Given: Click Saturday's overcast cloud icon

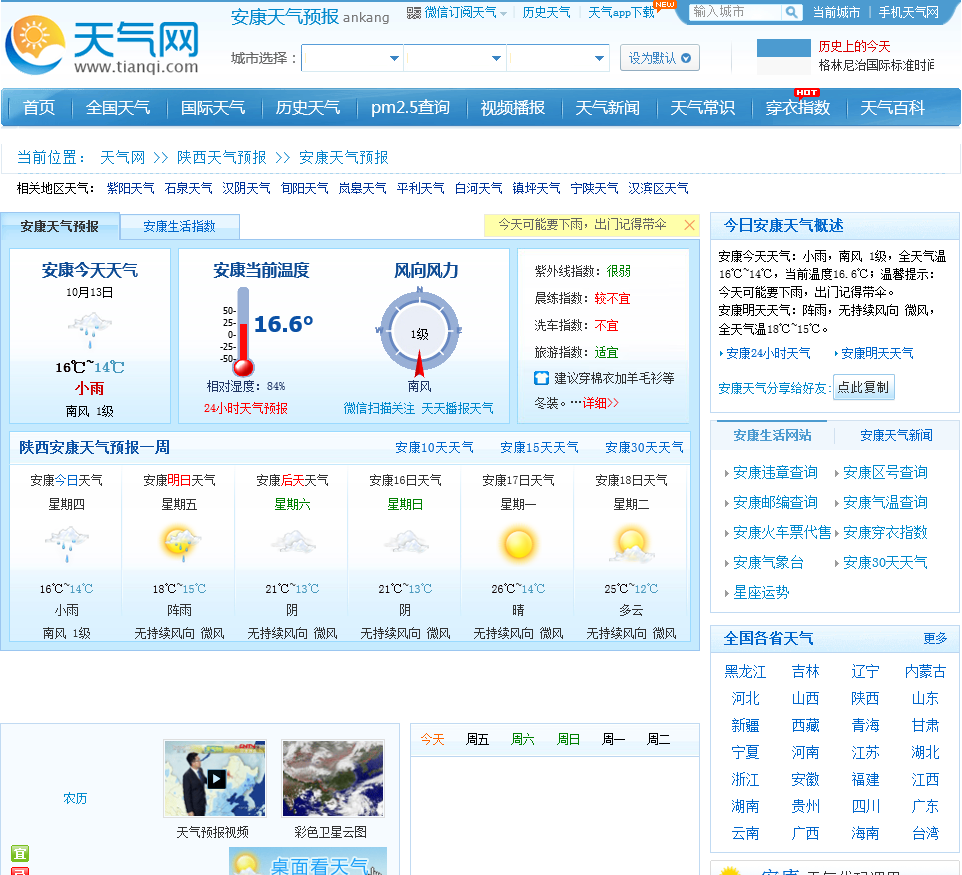Looking at the screenshot, I should (293, 543).
